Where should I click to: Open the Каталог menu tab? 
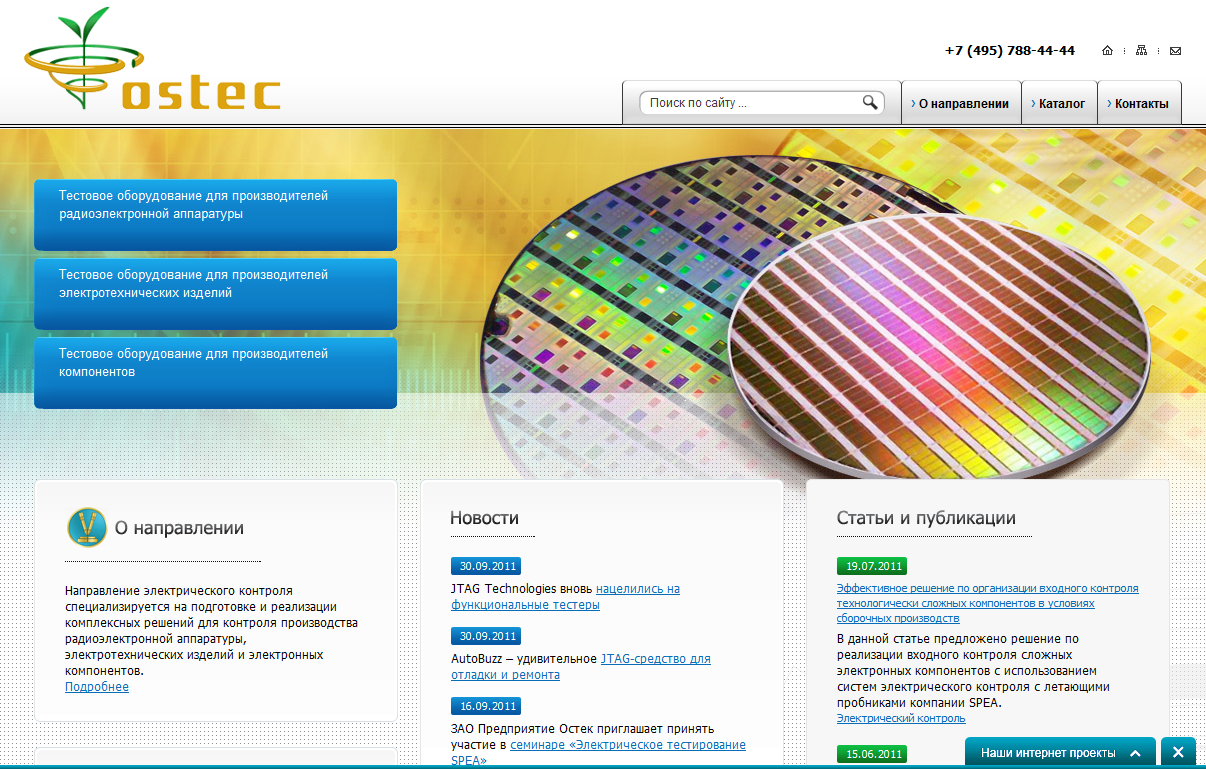pyautogui.click(x=1059, y=103)
